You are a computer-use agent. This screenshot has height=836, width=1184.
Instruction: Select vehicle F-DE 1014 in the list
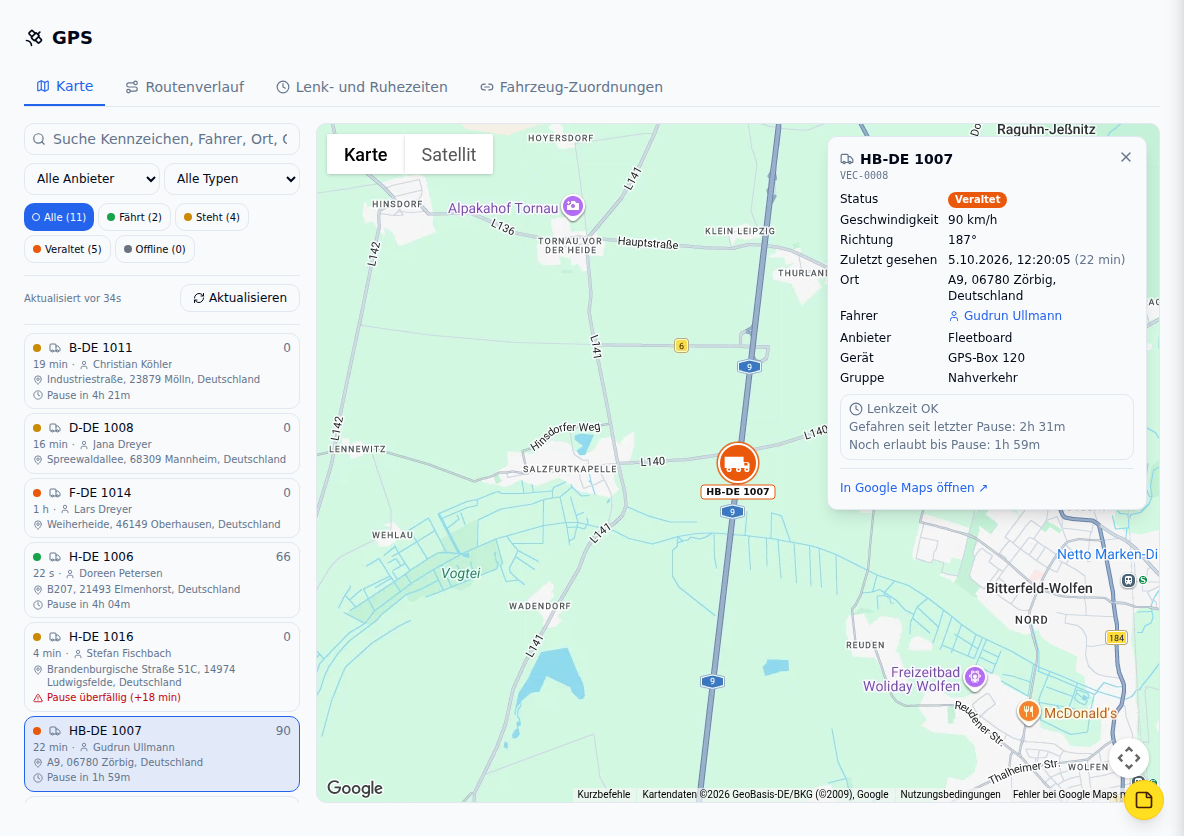tap(162, 508)
